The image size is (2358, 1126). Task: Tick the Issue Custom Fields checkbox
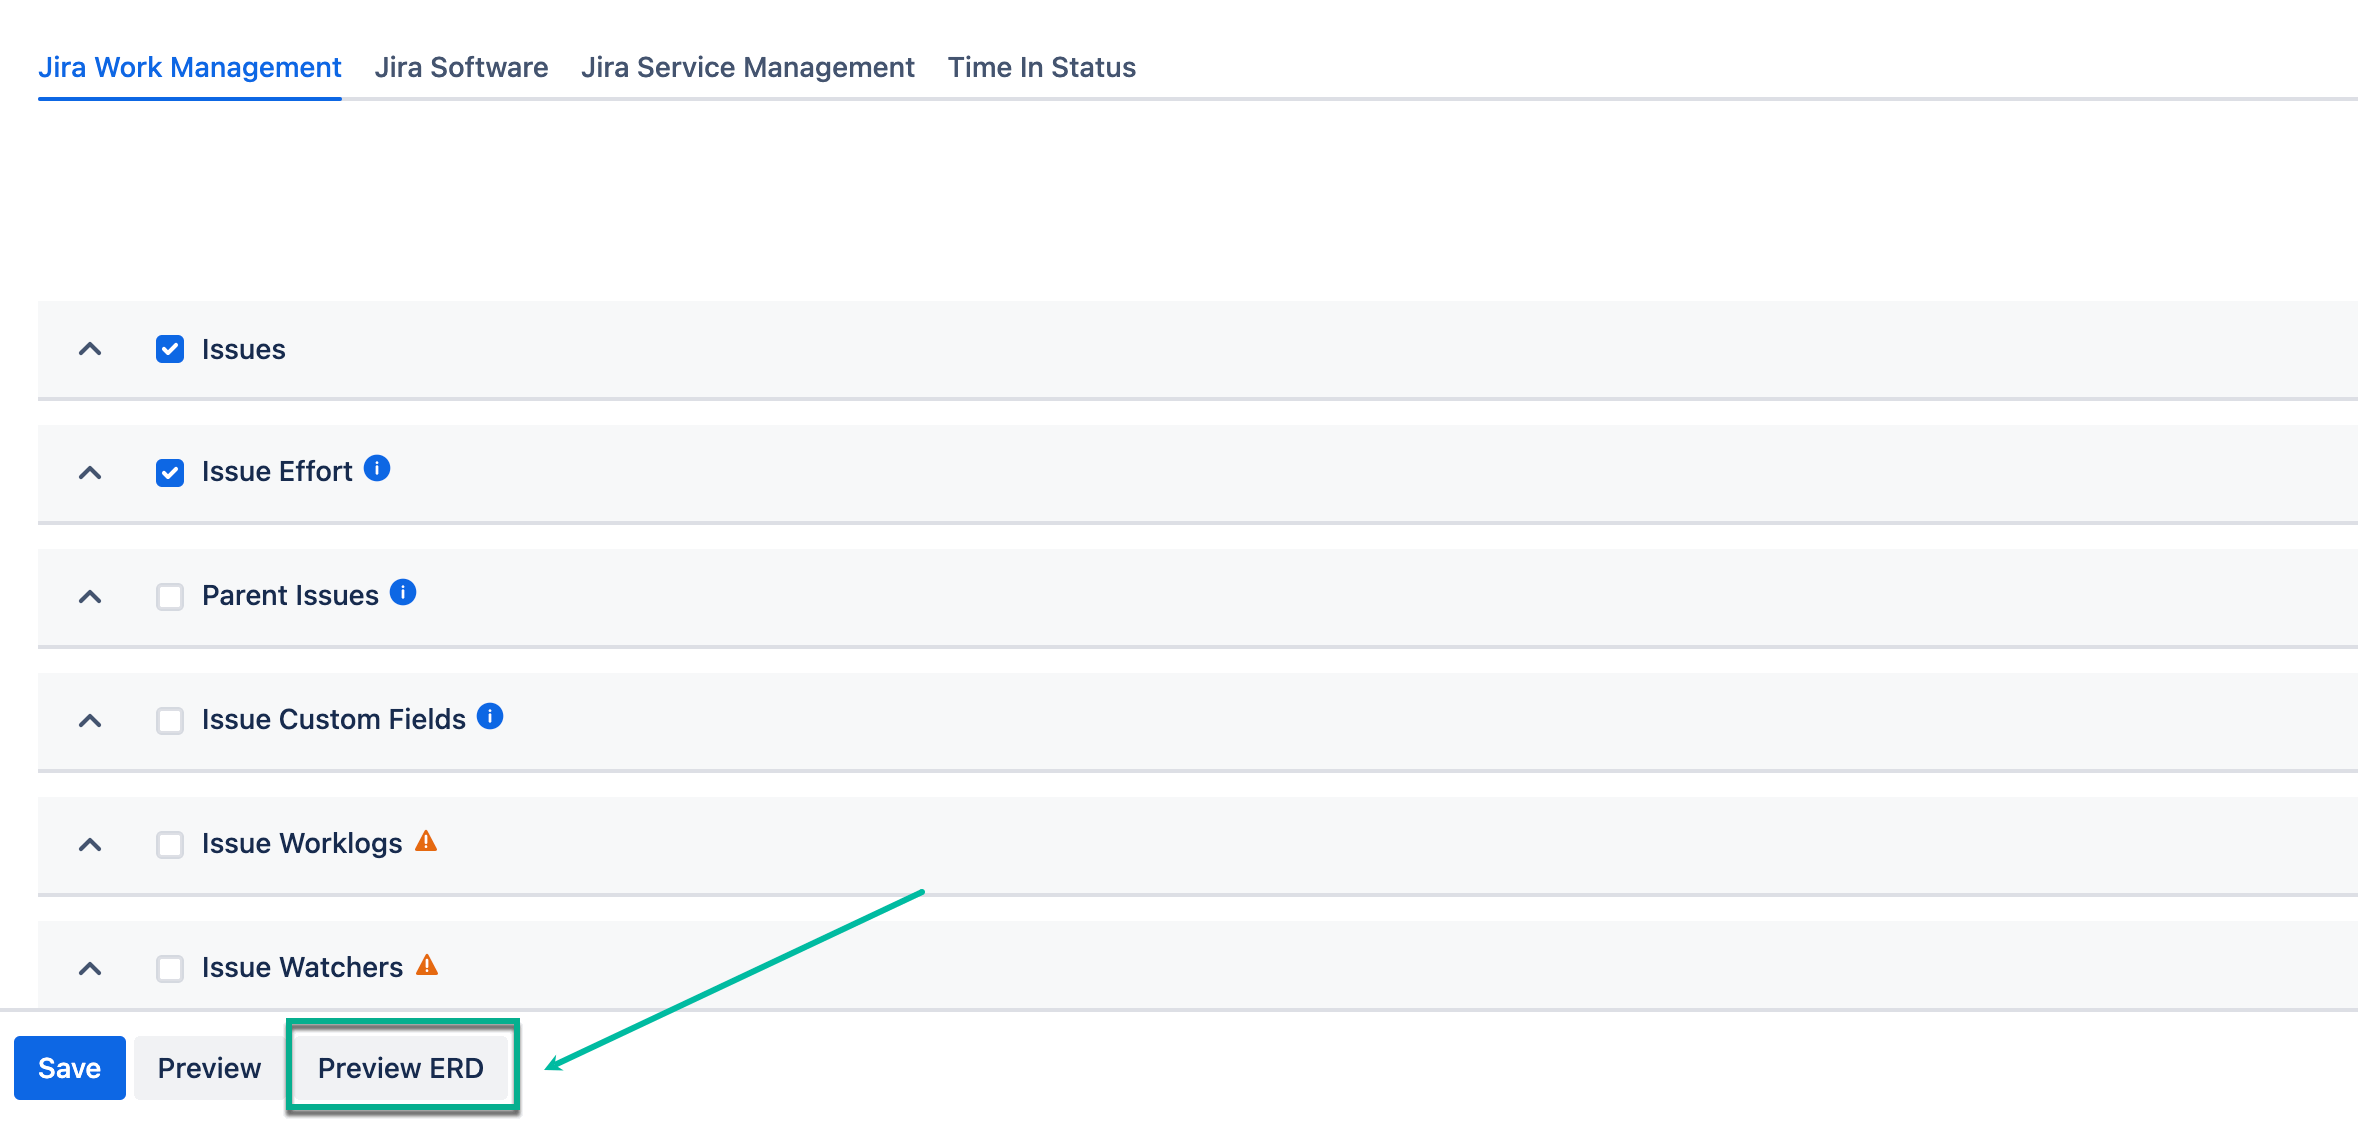[170, 721]
